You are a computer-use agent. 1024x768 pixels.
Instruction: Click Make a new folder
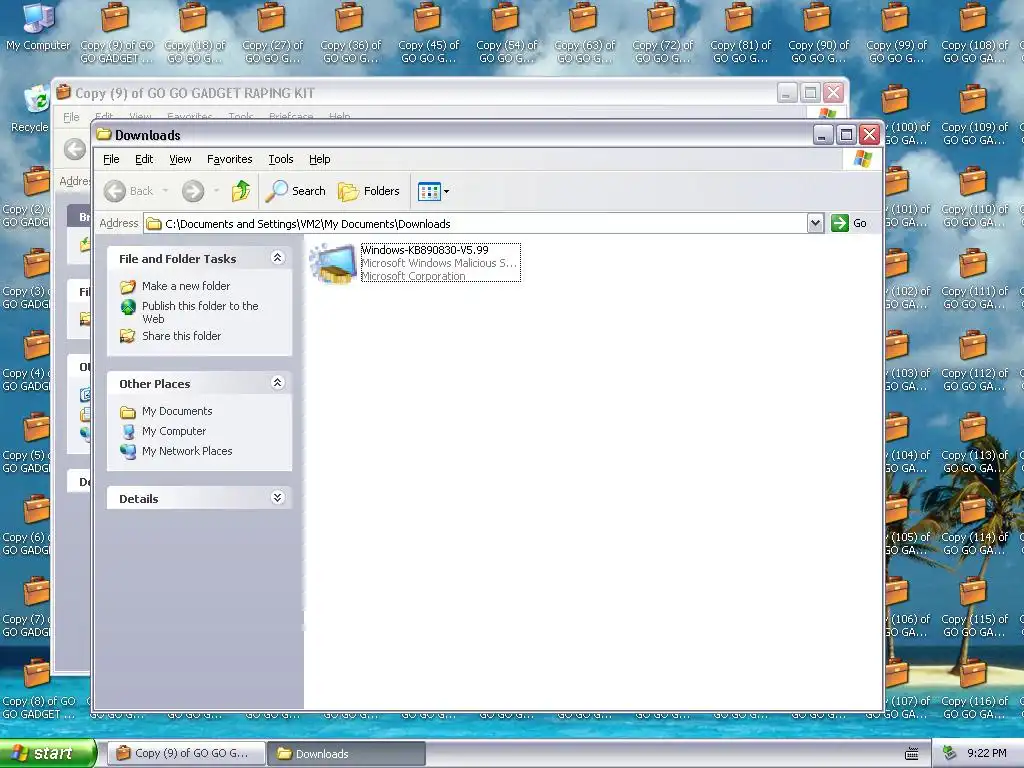tap(185, 286)
